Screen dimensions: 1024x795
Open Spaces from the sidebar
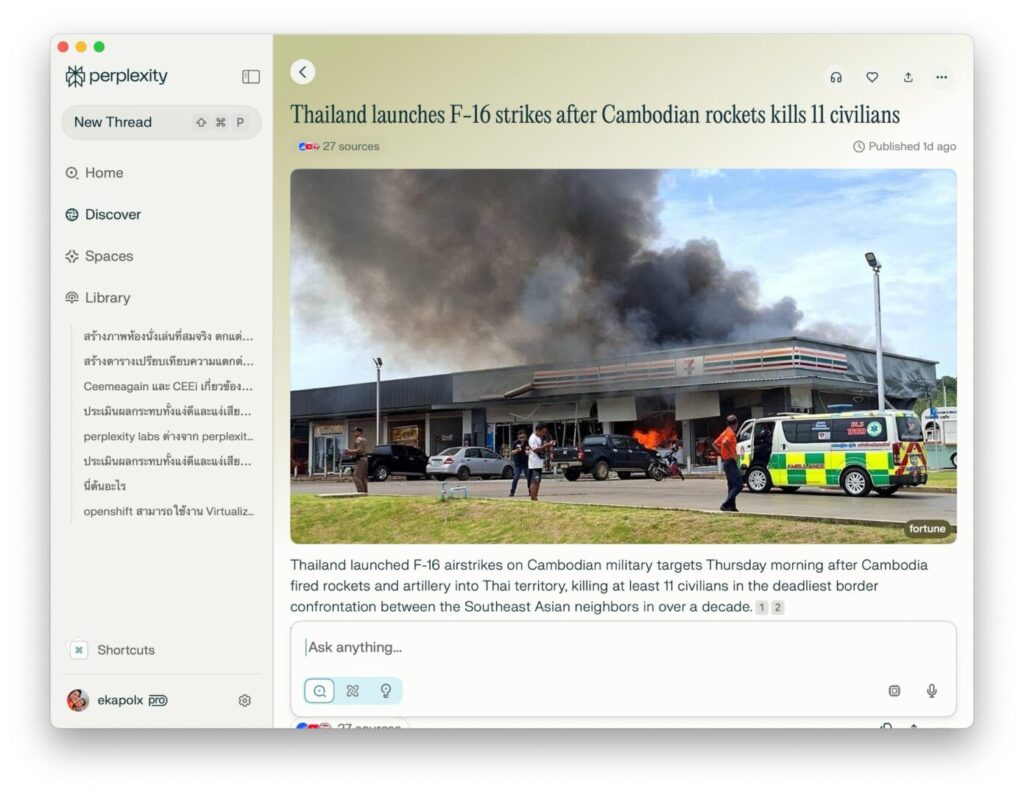click(x=99, y=256)
